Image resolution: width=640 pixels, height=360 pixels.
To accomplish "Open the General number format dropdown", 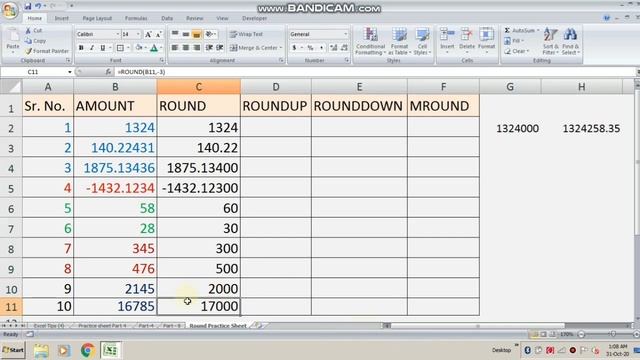I will (x=345, y=34).
